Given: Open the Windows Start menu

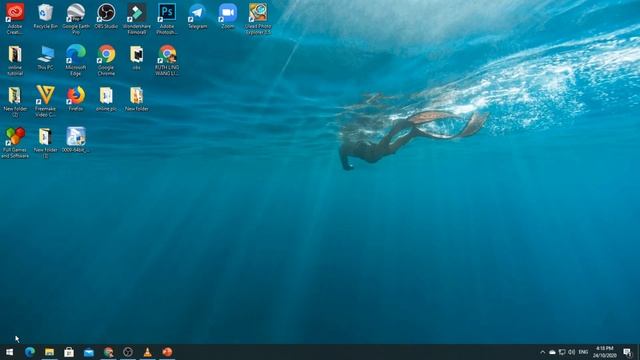Looking at the screenshot, I should point(10,352).
